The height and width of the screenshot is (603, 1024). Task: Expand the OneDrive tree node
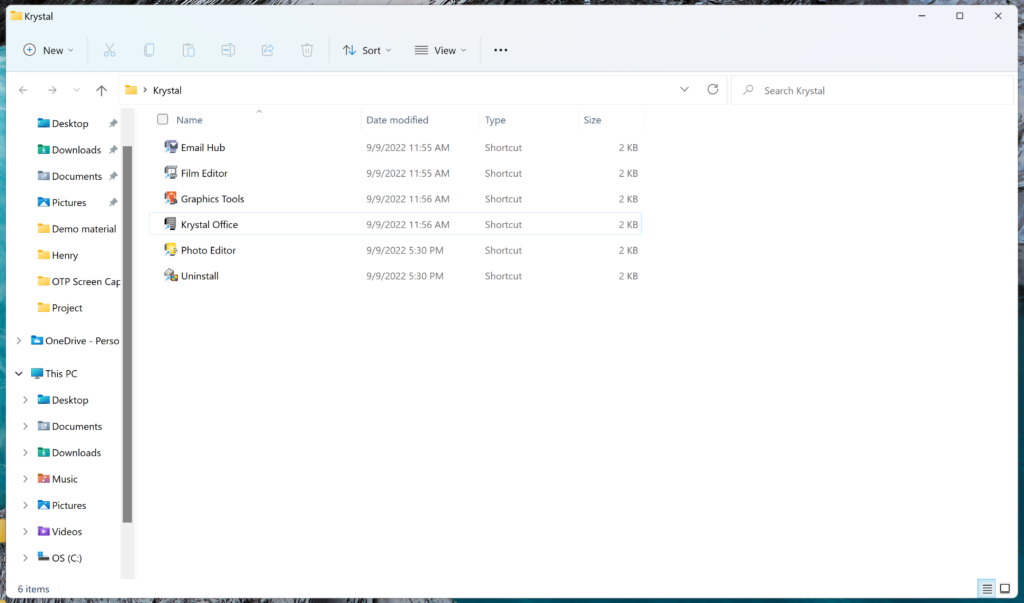pos(18,341)
